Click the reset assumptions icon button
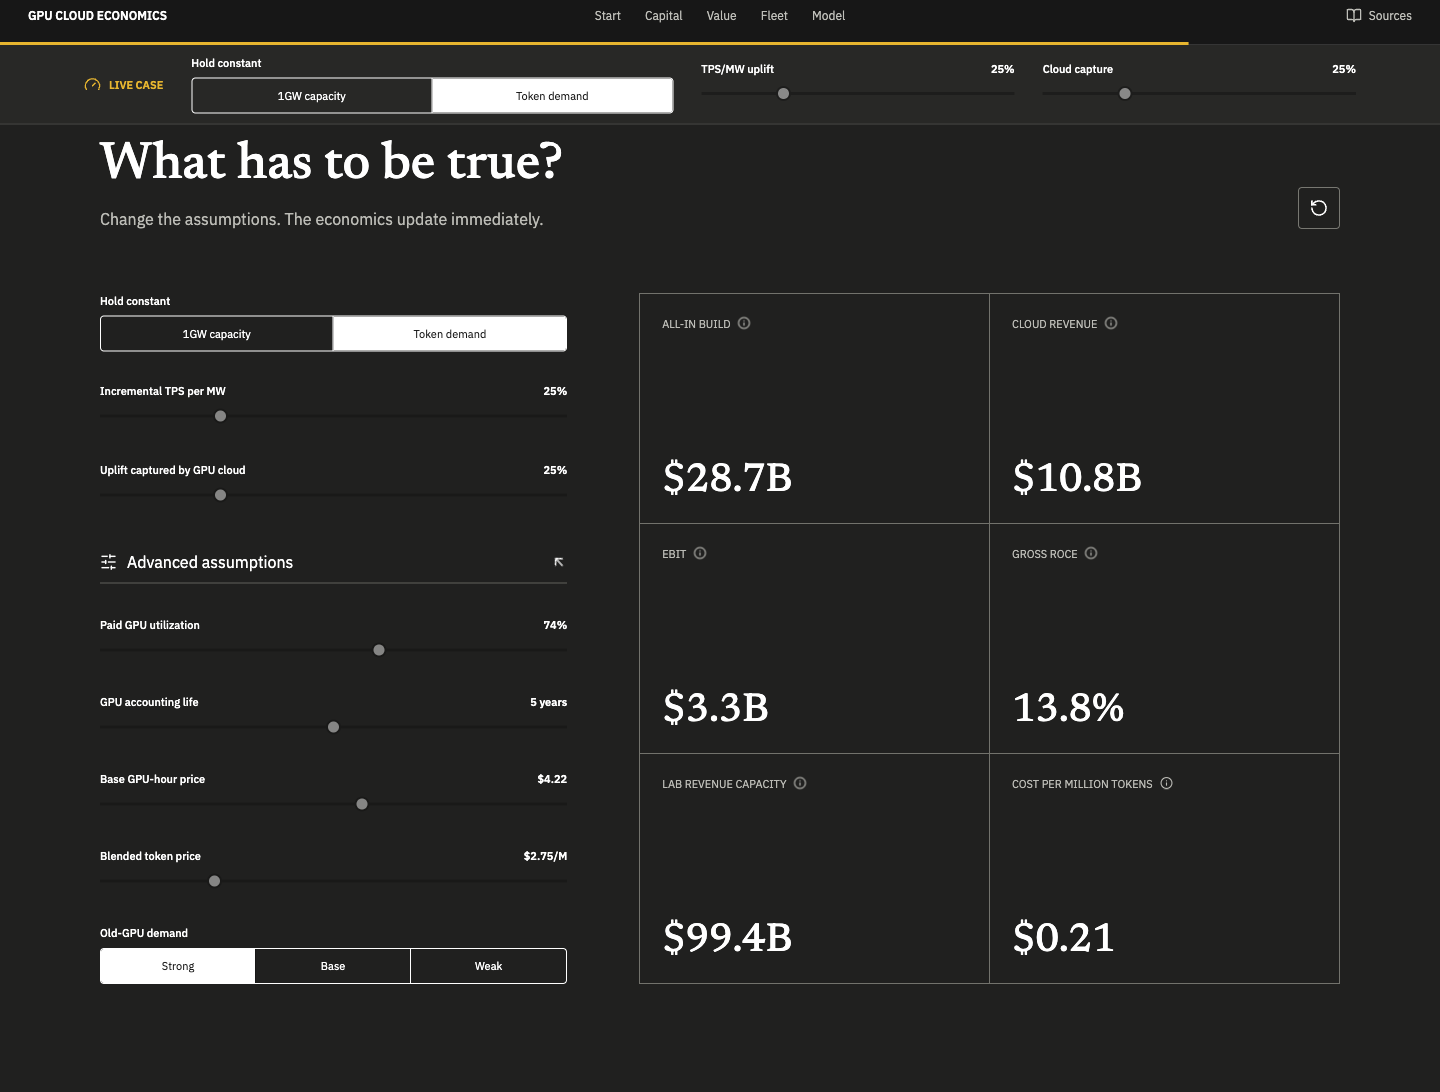The width and height of the screenshot is (1440, 1092). point(1318,208)
